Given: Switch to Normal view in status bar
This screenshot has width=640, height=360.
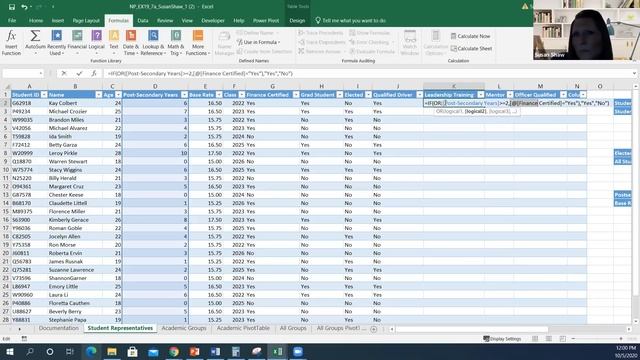Looking at the screenshot, I should (535, 339).
